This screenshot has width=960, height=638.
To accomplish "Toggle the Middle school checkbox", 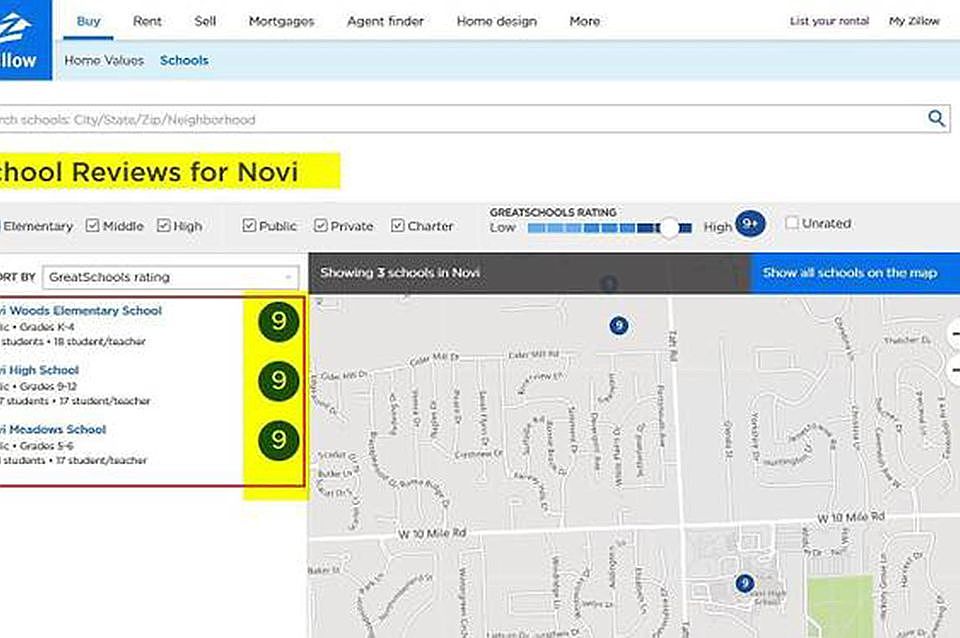I will (x=93, y=226).
